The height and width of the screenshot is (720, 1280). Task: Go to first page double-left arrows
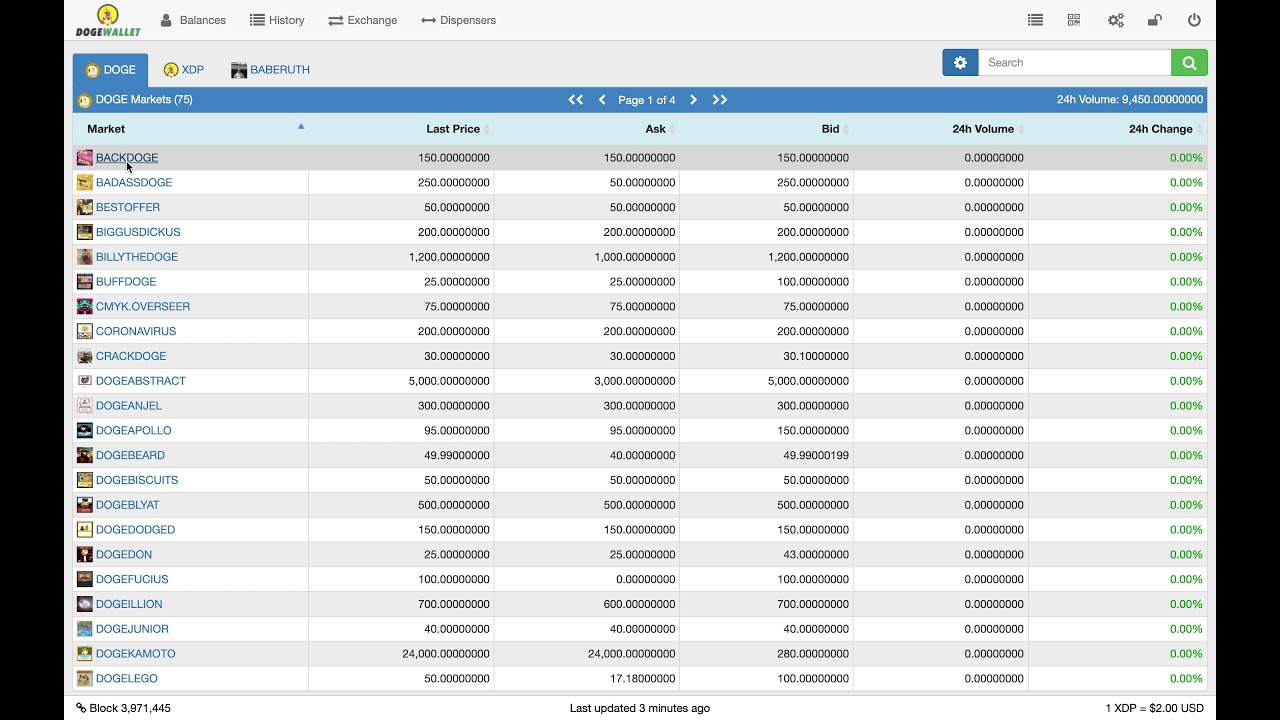click(576, 100)
